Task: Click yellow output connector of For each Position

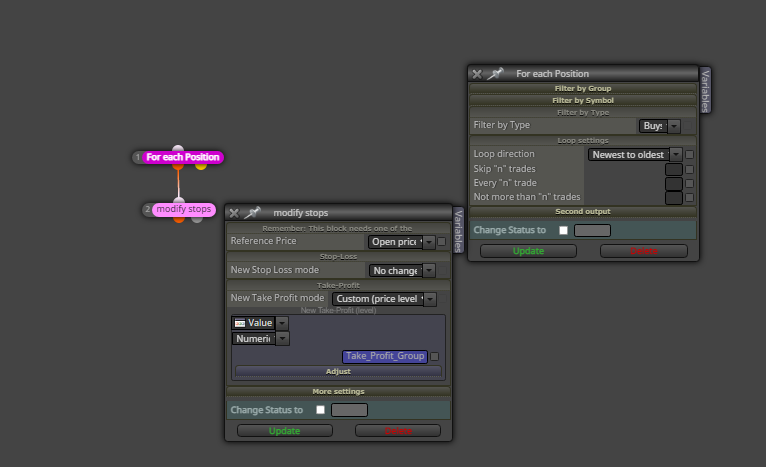Action: coord(201,167)
